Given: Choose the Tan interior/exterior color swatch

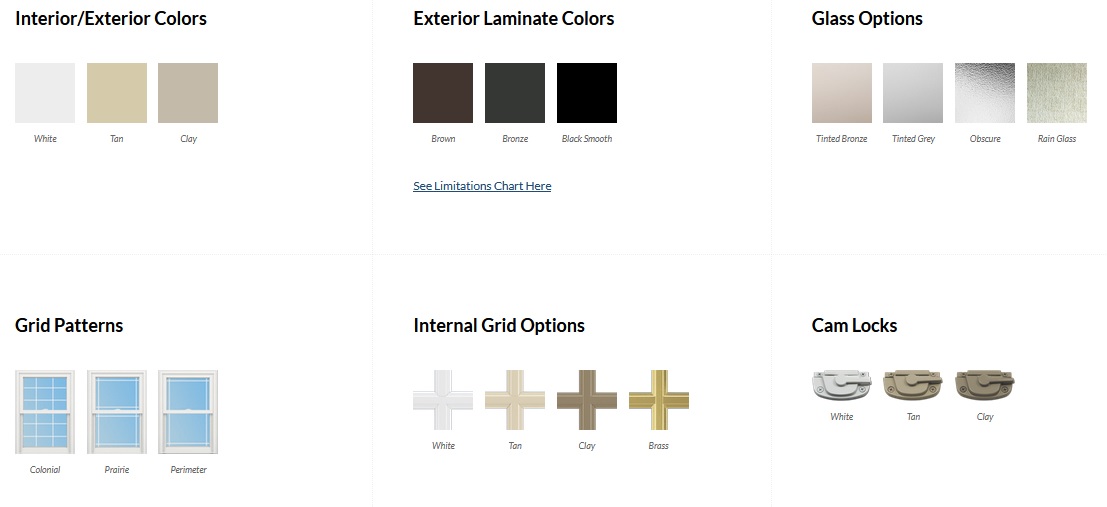Looking at the screenshot, I should 117,93.
